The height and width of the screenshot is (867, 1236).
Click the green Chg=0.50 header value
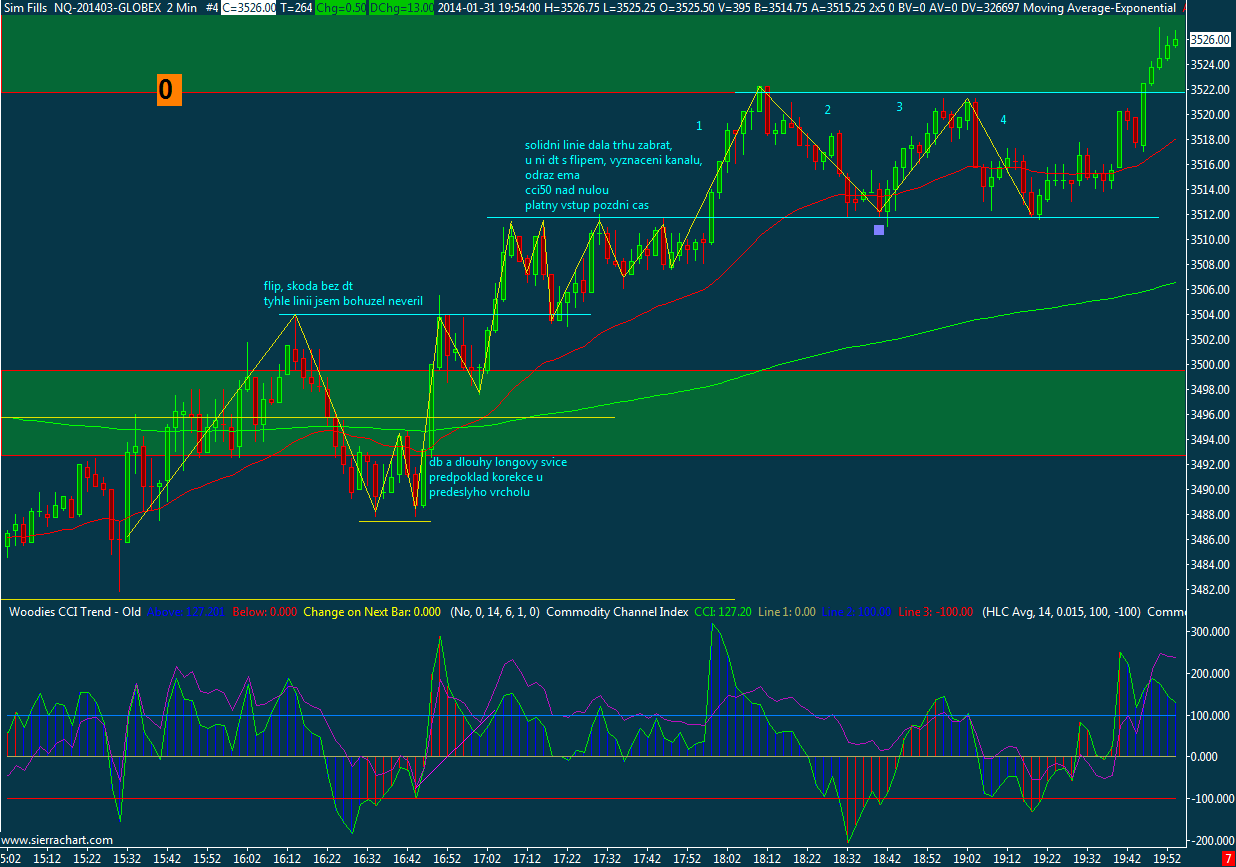(x=341, y=7)
